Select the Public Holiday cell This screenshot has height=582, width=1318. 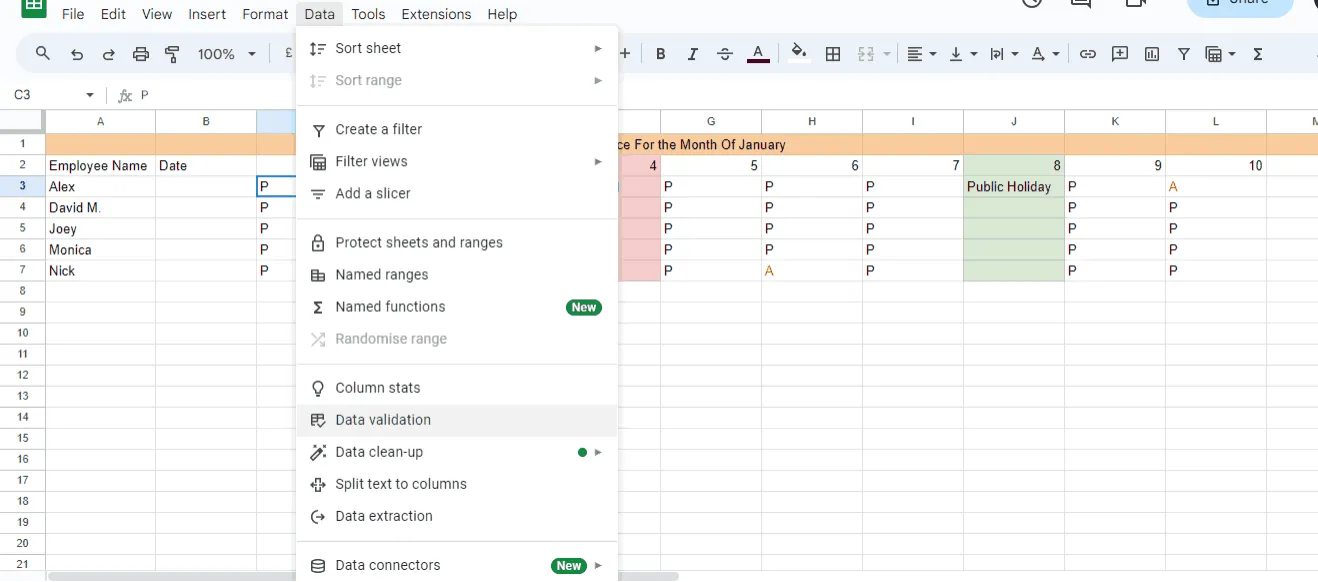[x=1014, y=187]
